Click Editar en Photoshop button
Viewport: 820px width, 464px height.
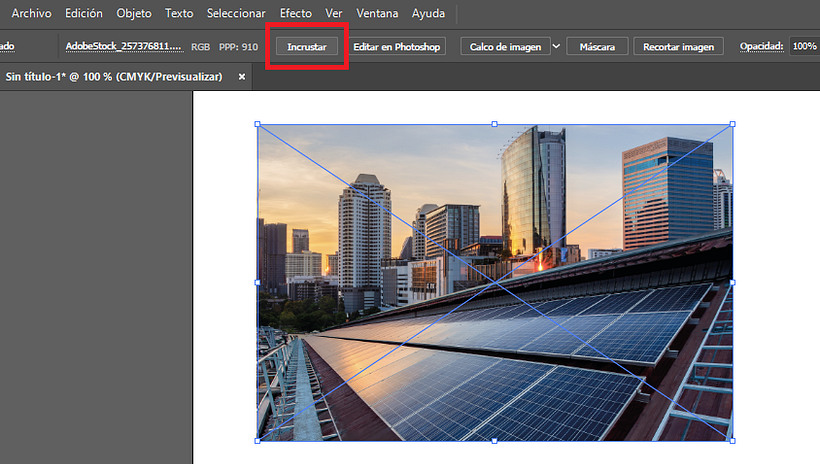point(397,47)
